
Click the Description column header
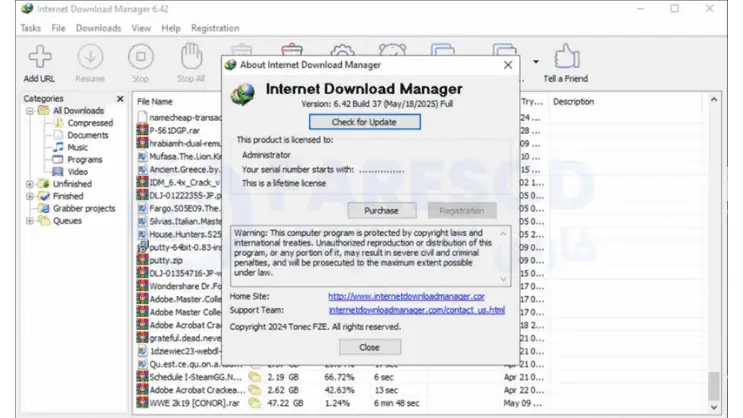573,101
